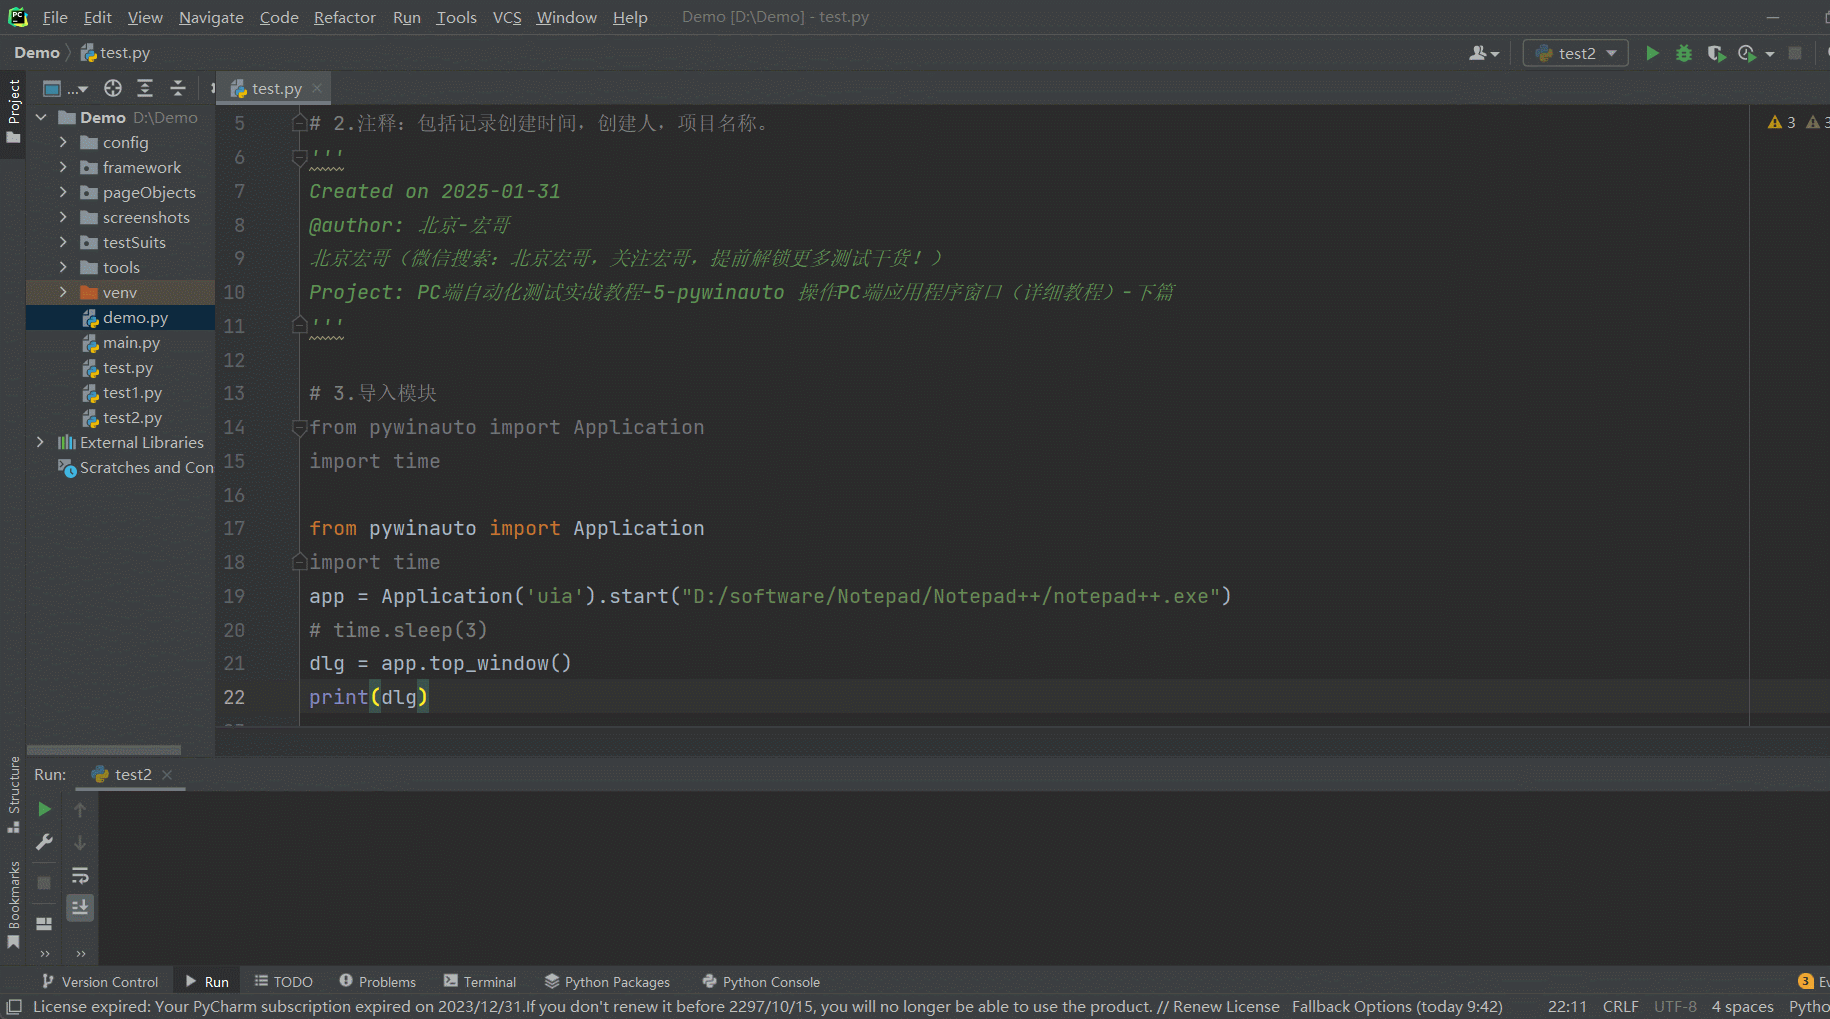Open the Project tool window side tab

(14, 111)
